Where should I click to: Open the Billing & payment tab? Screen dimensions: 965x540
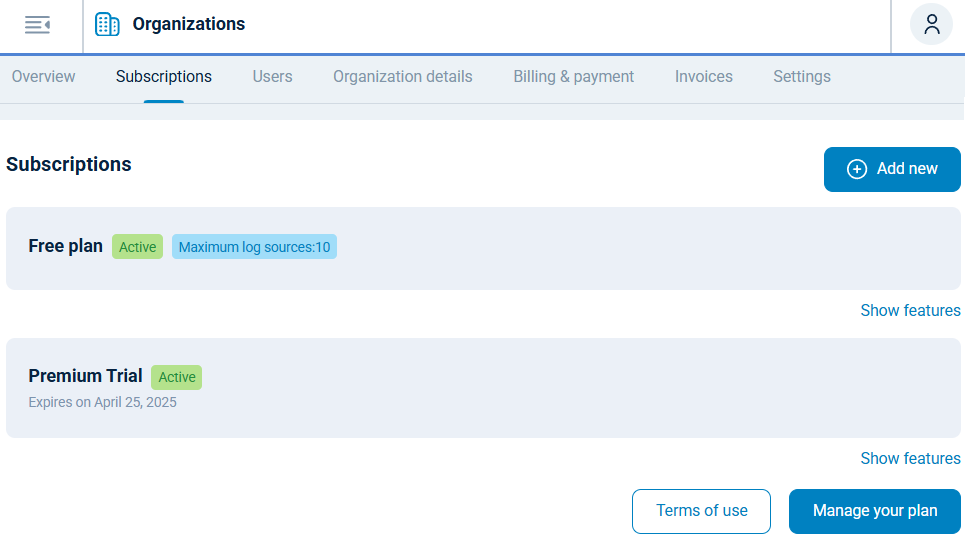tap(573, 77)
